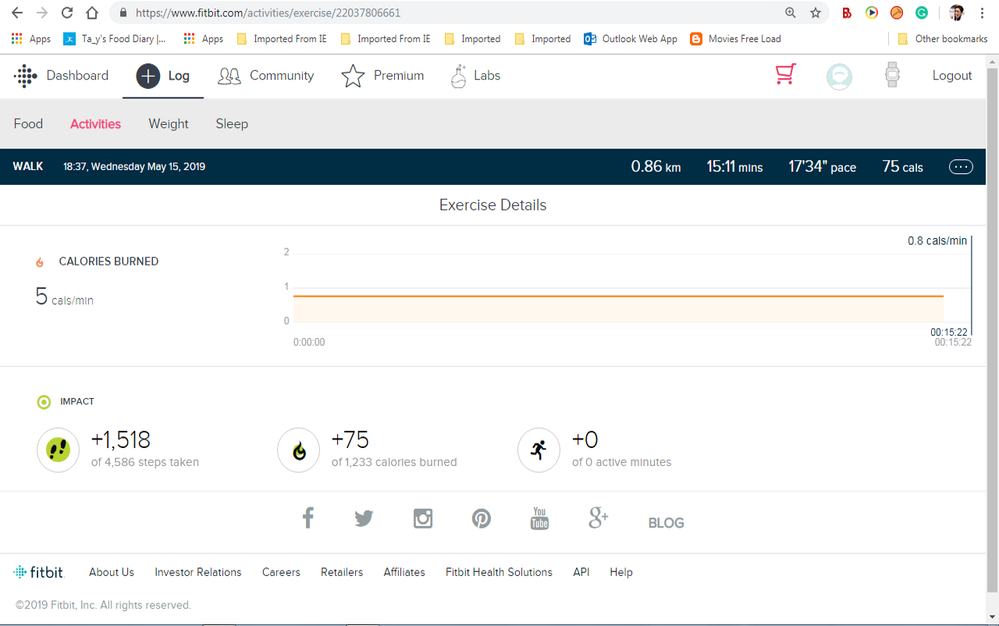The height and width of the screenshot is (626, 999).
Task: Click the '75 cals' summary value
Action: [902, 167]
